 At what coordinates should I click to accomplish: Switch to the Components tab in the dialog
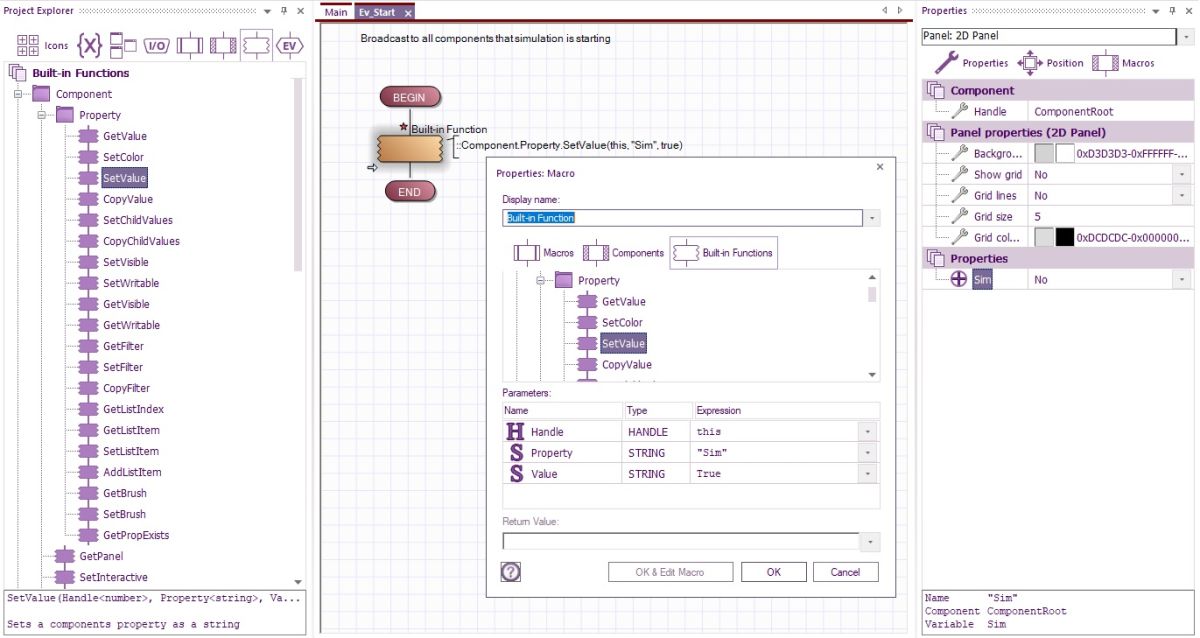coord(625,253)
